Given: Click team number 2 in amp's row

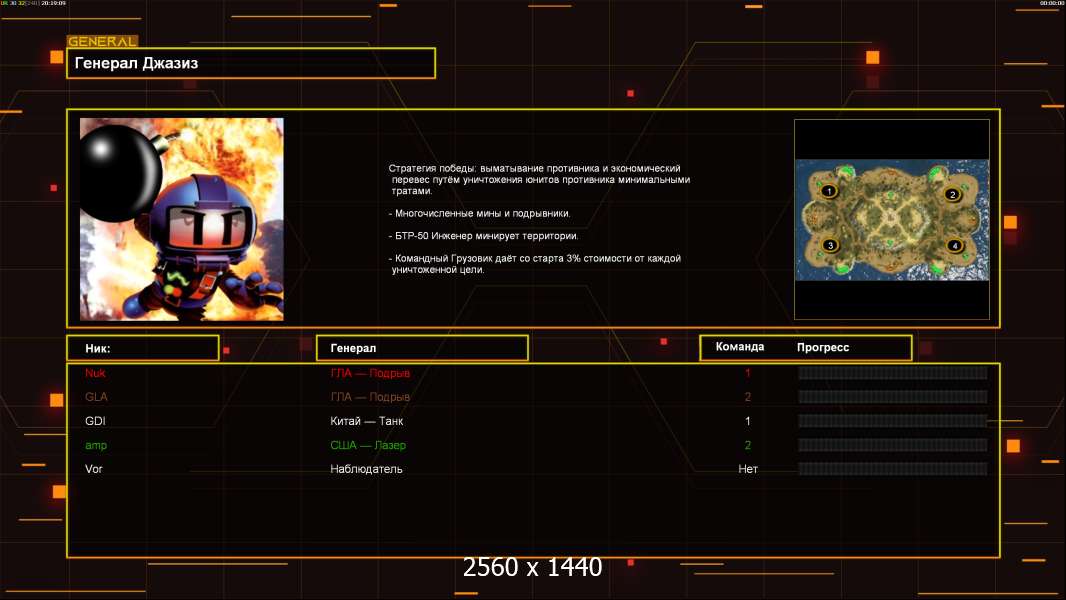Looking at the screenshot, I should tap(748, 445).
